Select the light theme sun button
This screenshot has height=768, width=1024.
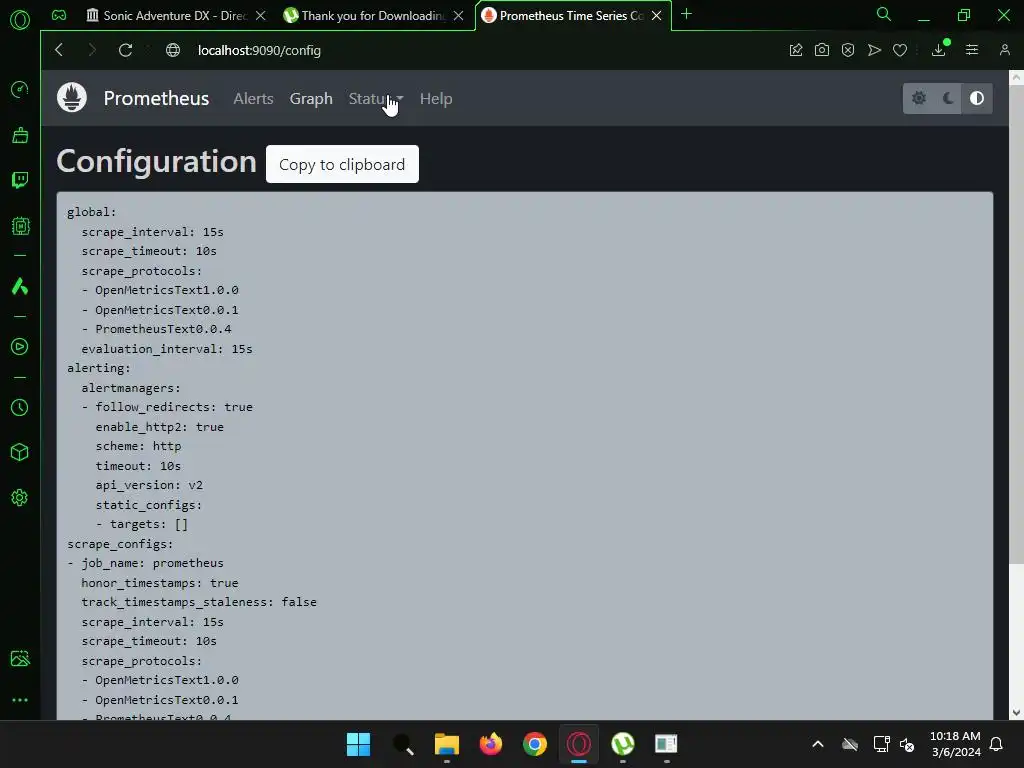coord(919,99)
